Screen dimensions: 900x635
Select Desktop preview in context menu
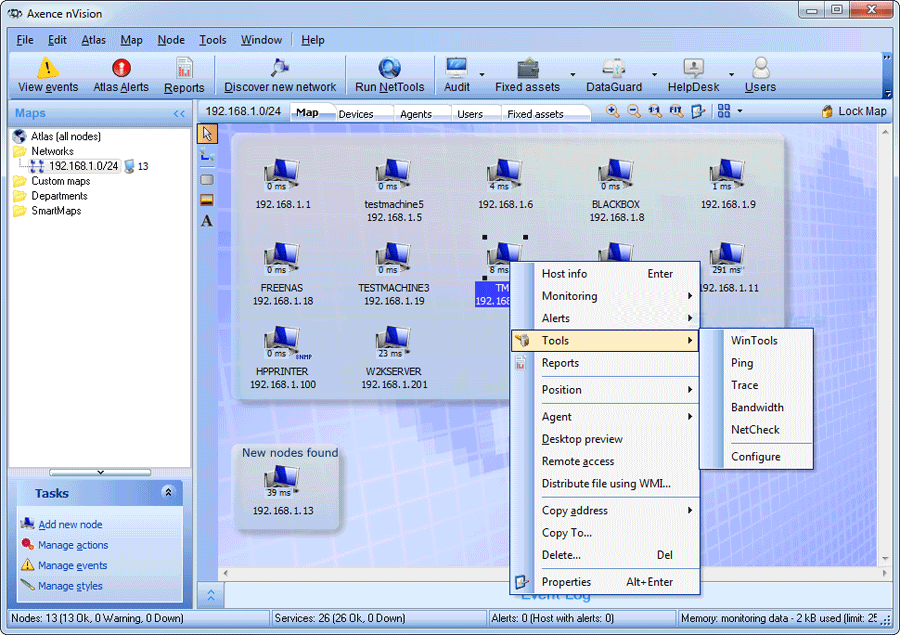[582, 439]
